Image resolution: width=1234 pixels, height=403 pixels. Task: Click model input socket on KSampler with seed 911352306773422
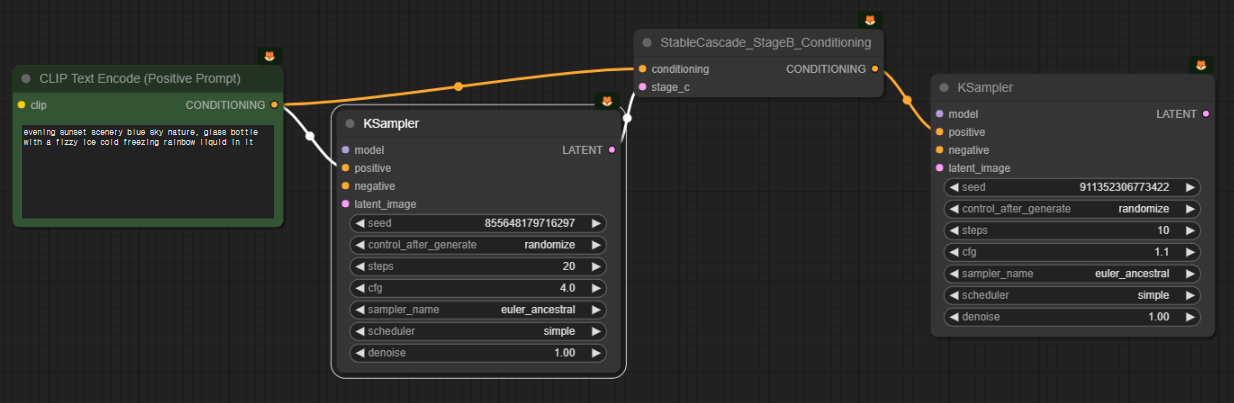pyautogui.click(x=939, y=114)
